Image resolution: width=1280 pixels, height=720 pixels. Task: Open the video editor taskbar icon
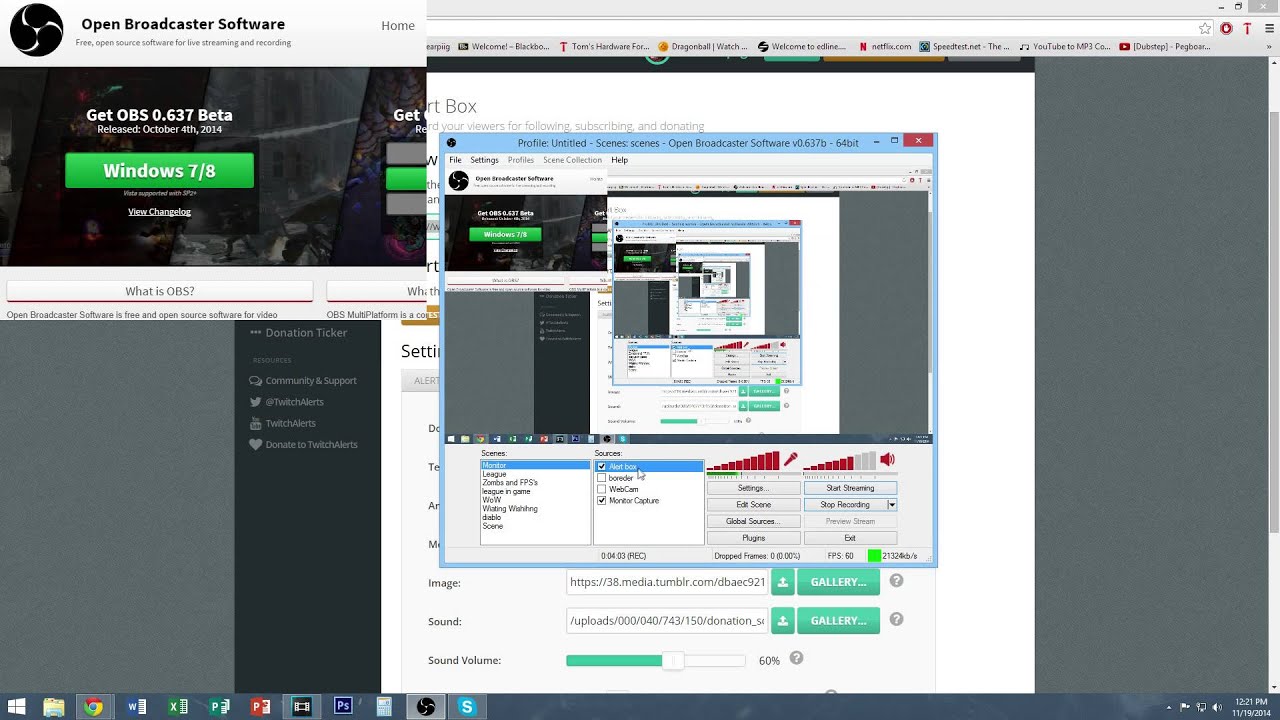coord(301,707)
